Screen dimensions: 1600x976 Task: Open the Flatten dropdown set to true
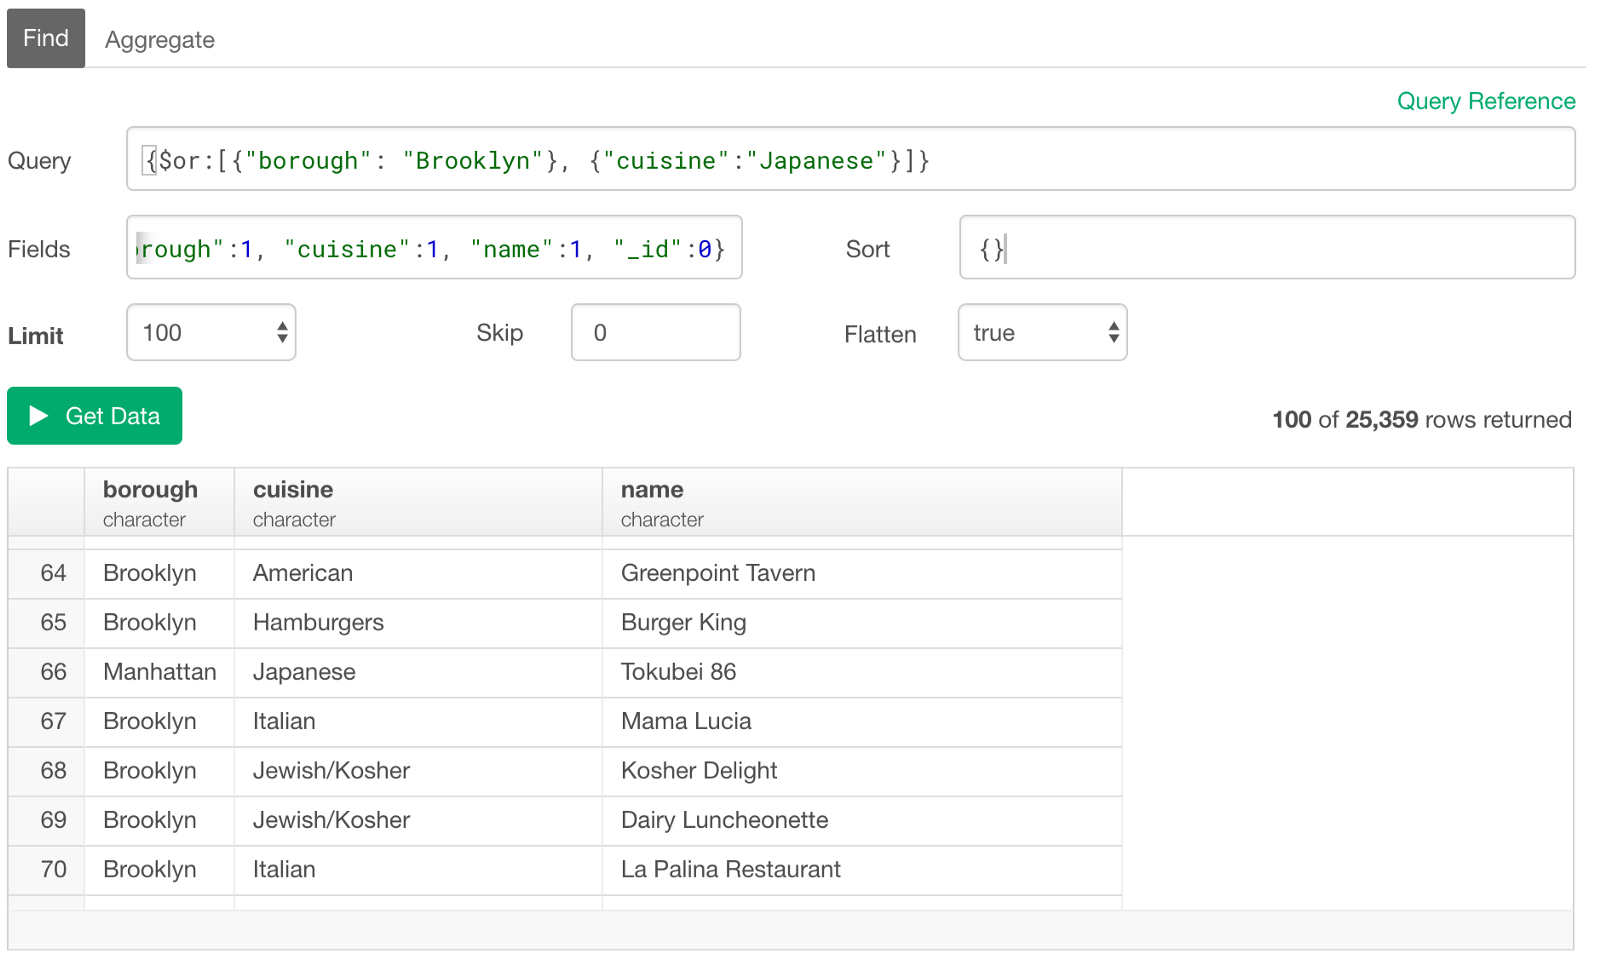(1043, 333)
